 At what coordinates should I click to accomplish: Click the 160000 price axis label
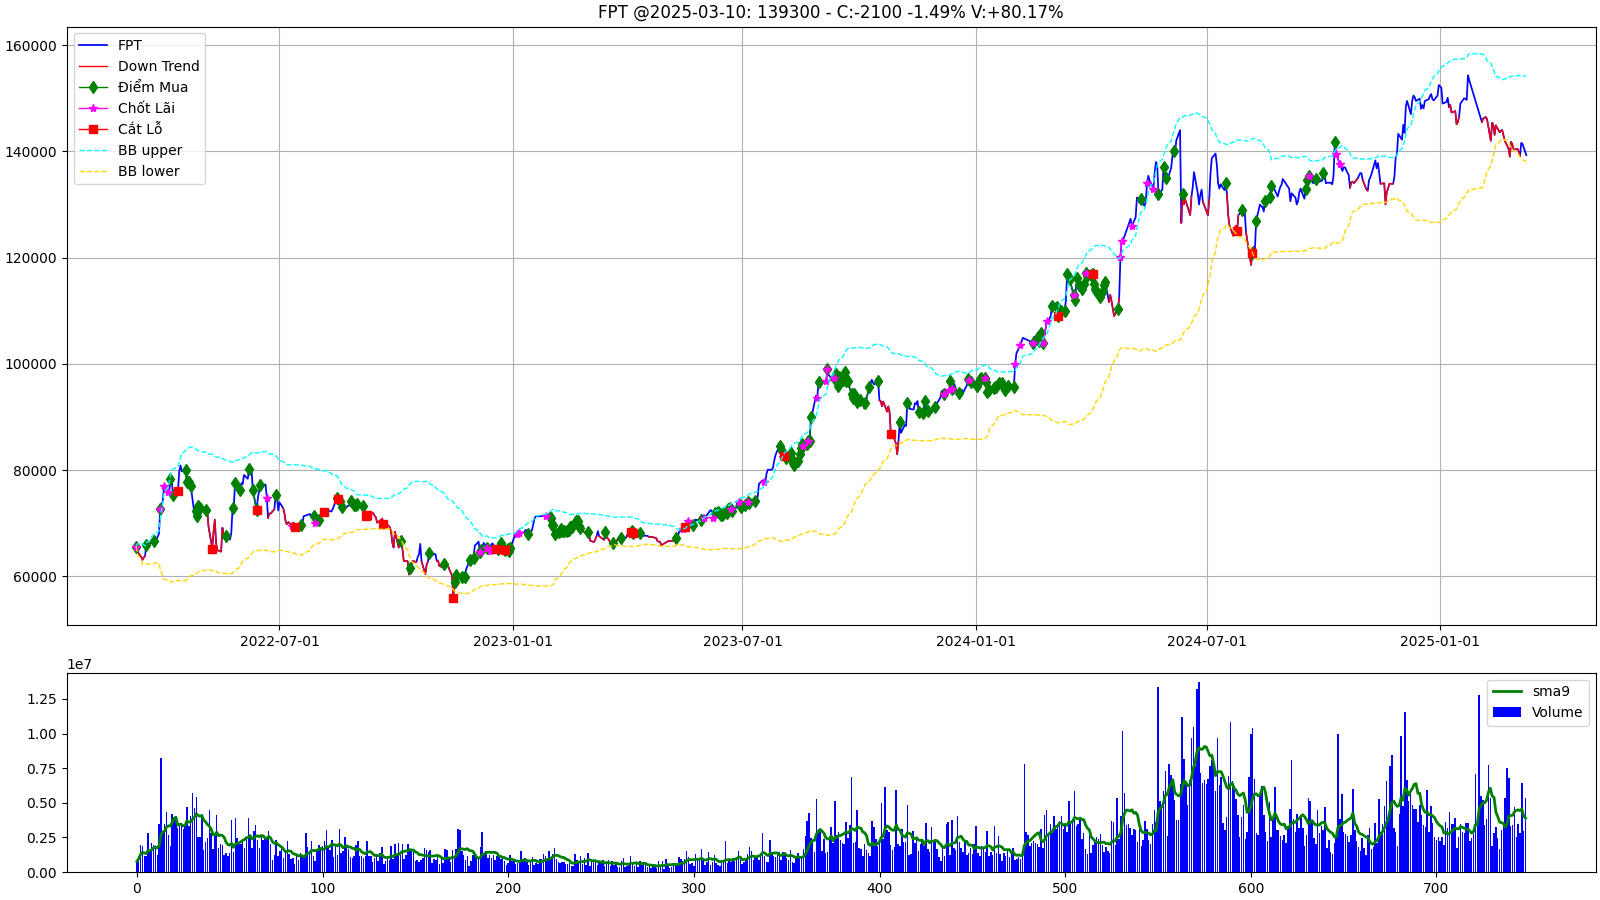click(x=31, y=46)
